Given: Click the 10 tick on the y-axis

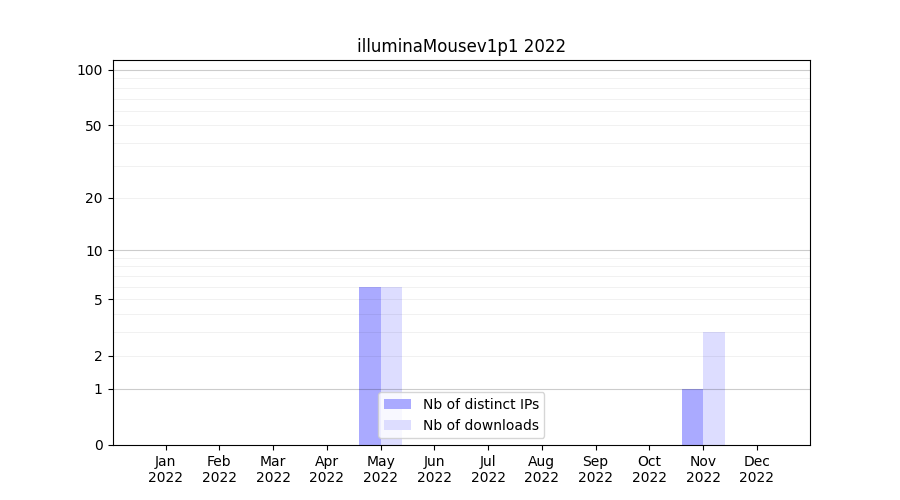Looking at the screenshot, I should (x=94, y=251).
